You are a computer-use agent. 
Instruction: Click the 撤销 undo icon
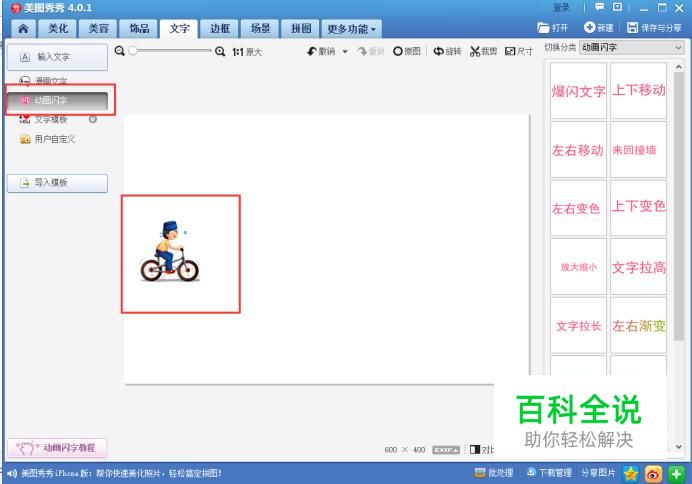tap(321, 52)
